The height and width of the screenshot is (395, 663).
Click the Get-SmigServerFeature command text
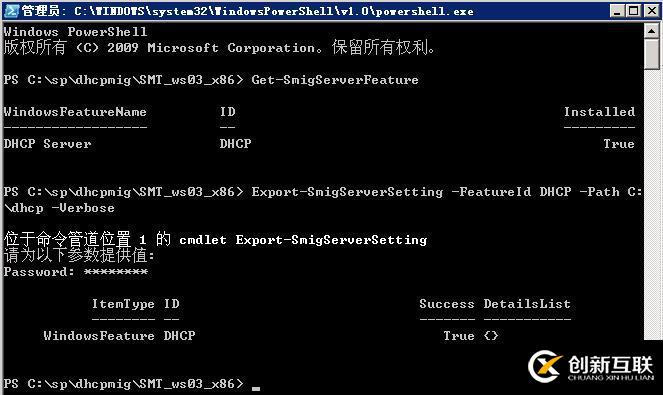pyautogui.click(x=335, y=80)
